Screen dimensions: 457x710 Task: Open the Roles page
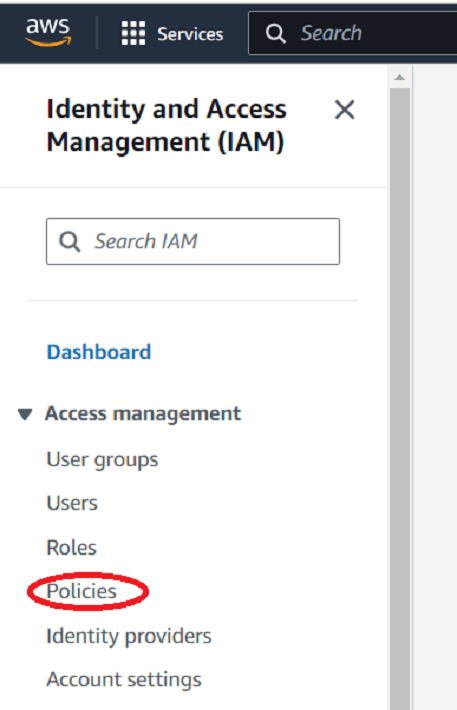tap(72, 547)
